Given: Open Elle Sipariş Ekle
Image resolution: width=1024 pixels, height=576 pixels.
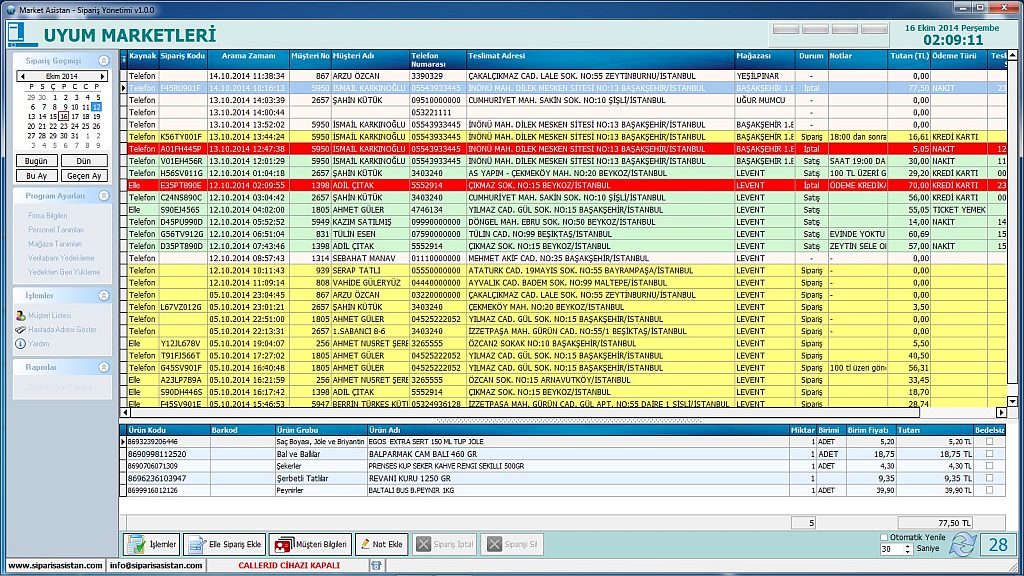Looking at the screenshot, I should coord(224,544).
